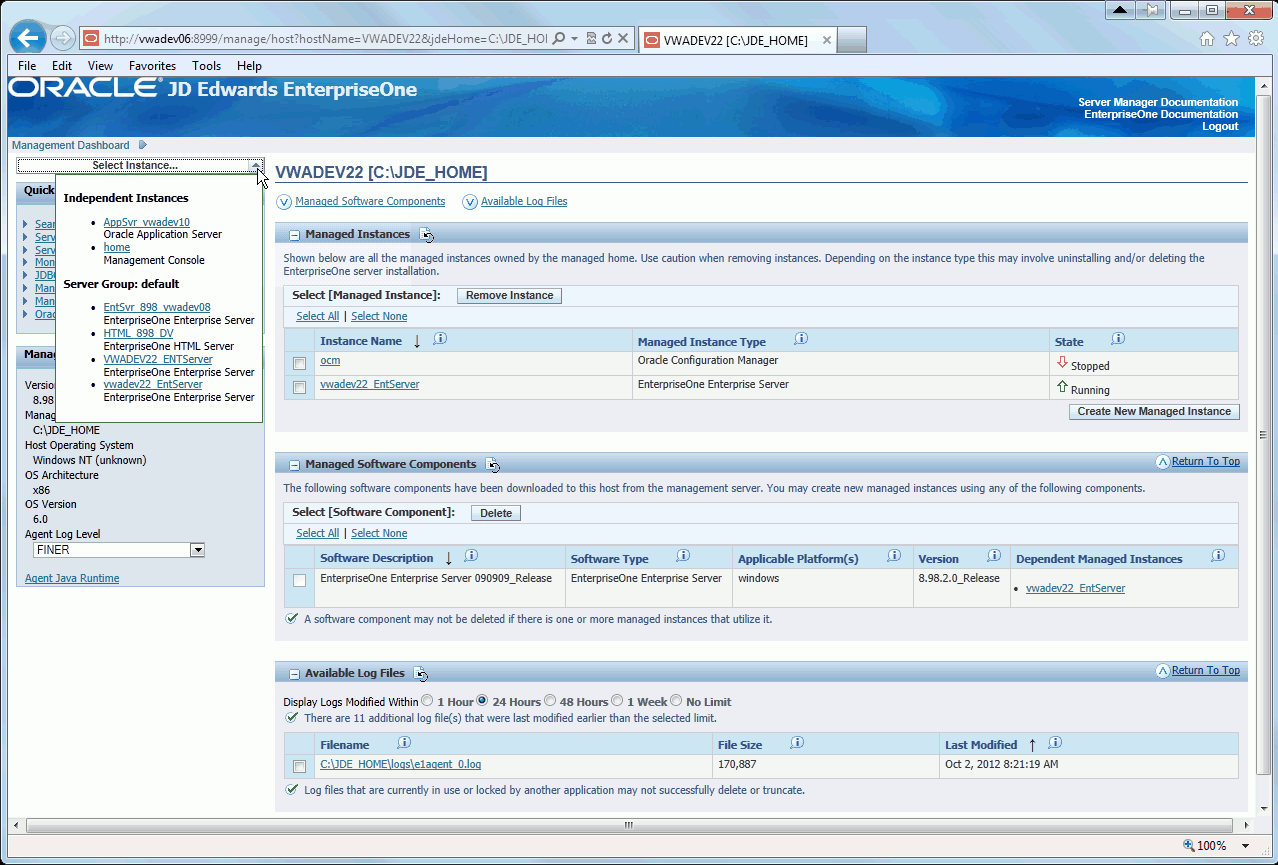Click the browser address bar URL
Screen dimensions: 1278x865
[x=324, y=39]
